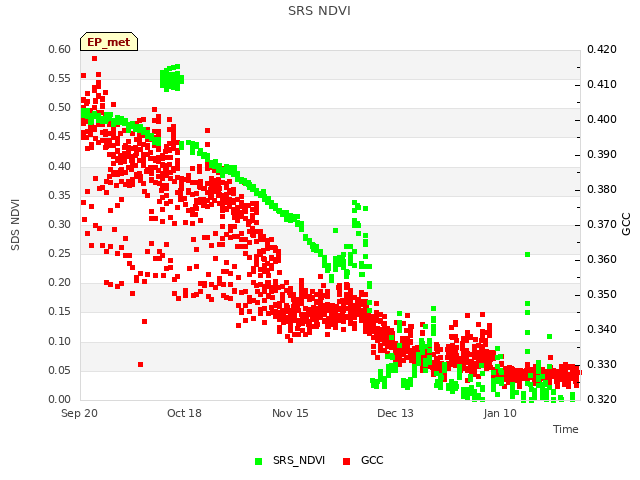Click the 0.40 left axis value
Image resolution: width=640 pixels, height=480 pixels.
point(60,166)
